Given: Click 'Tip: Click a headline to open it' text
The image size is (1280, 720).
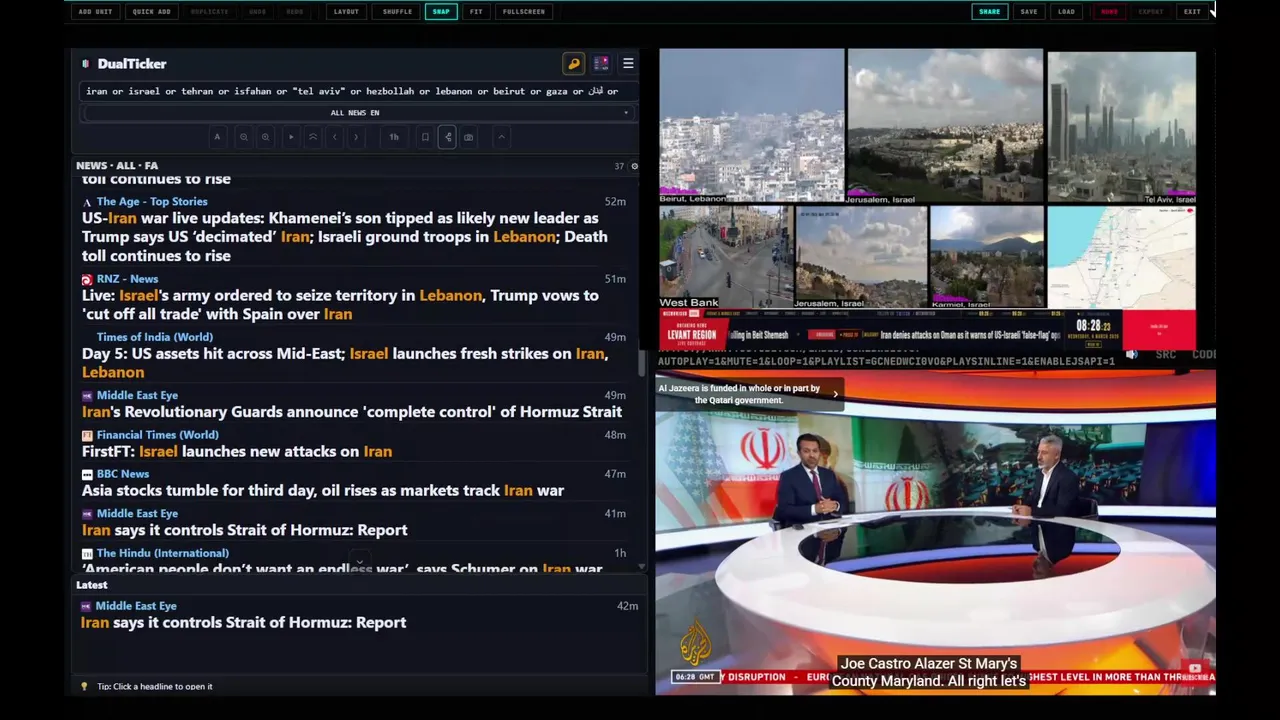Looking at the screenshot, I should [155, 687].
